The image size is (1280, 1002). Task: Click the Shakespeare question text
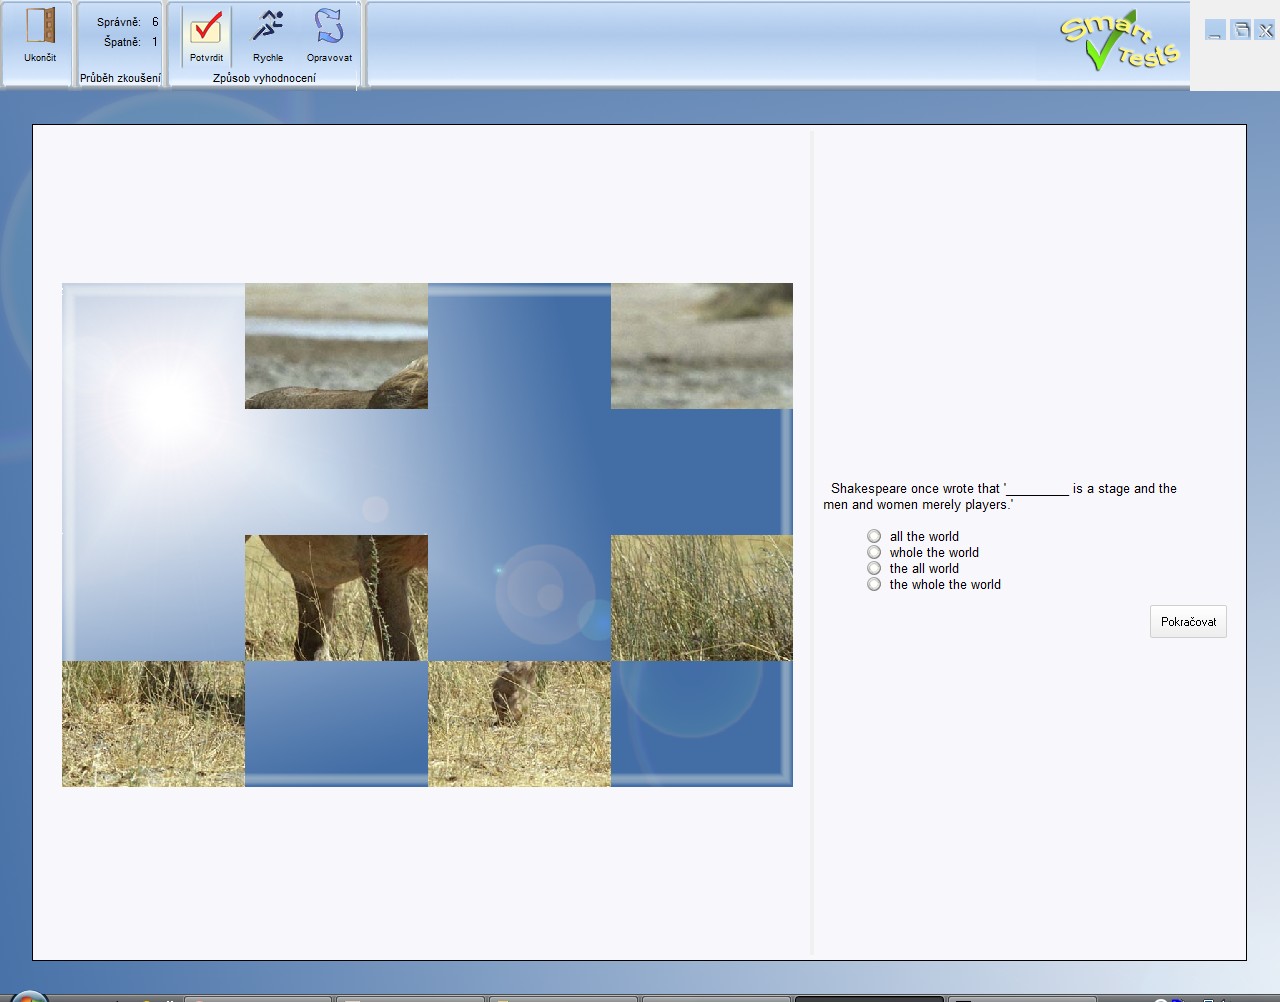click(x=1000, y=497)
